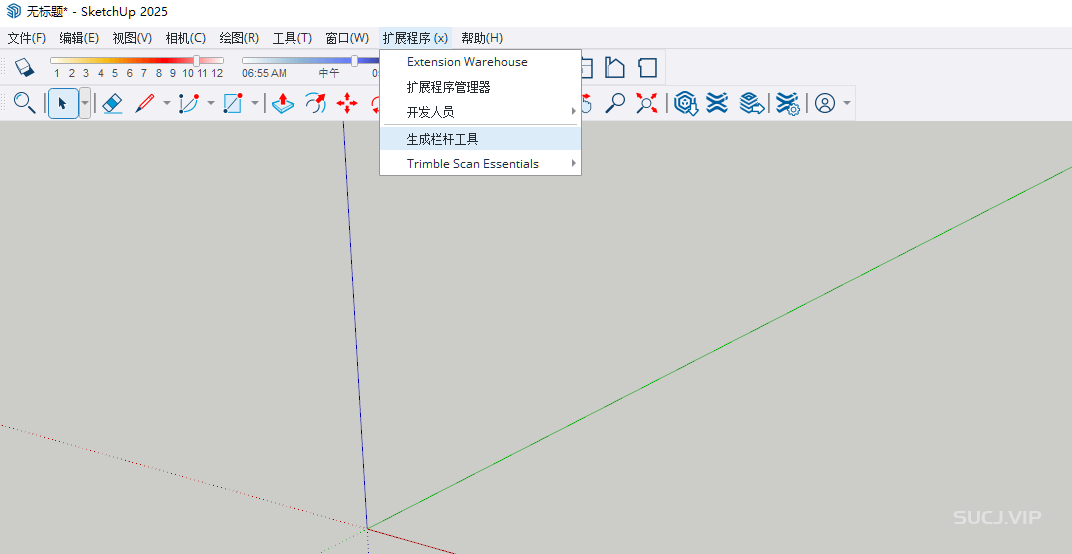Open the 窗口(W) menu

coord(347,38)
